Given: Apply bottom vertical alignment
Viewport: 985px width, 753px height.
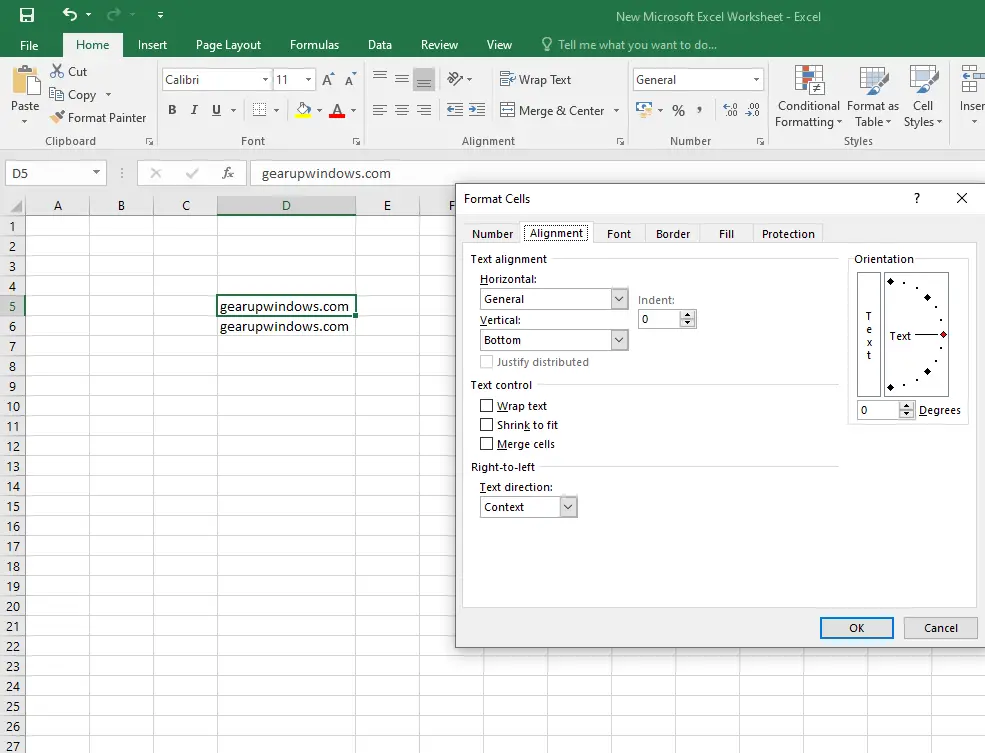Looking at the screenshot, I should 424,79.
